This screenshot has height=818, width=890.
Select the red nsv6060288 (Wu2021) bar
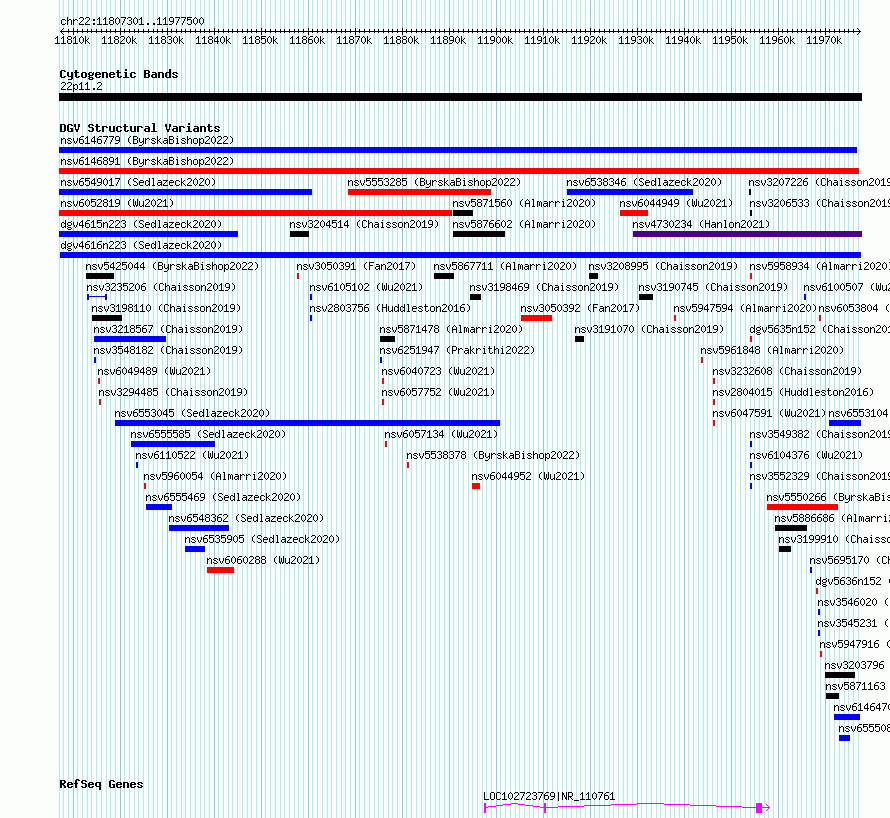(220, 570)
